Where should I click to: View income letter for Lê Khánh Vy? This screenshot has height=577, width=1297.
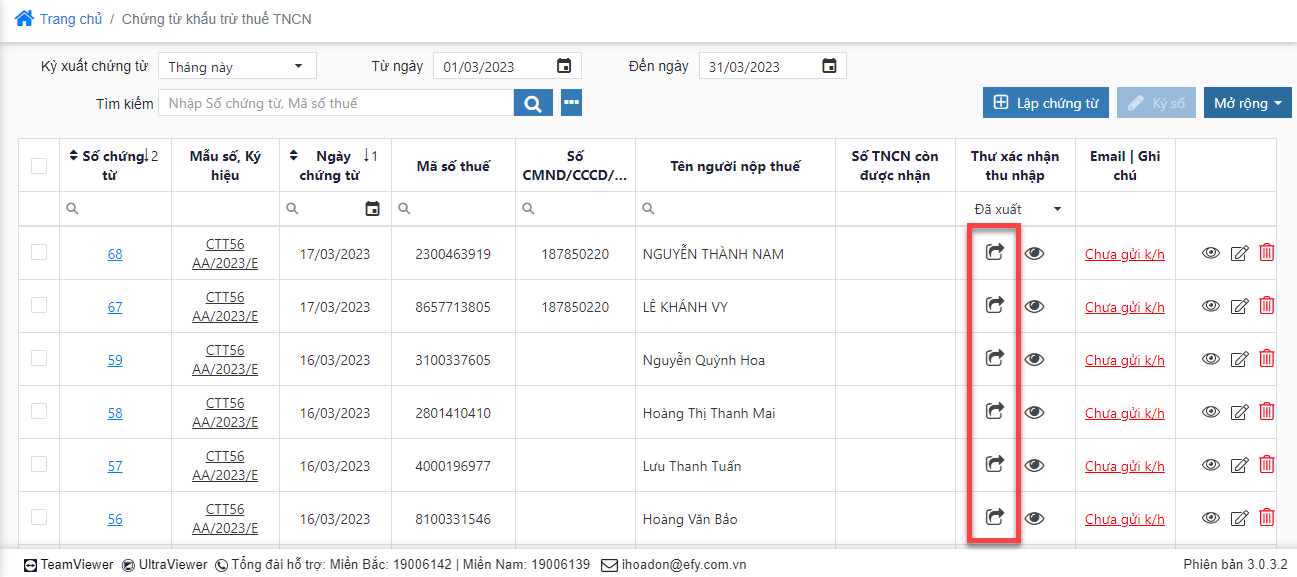coord(1034,306)
